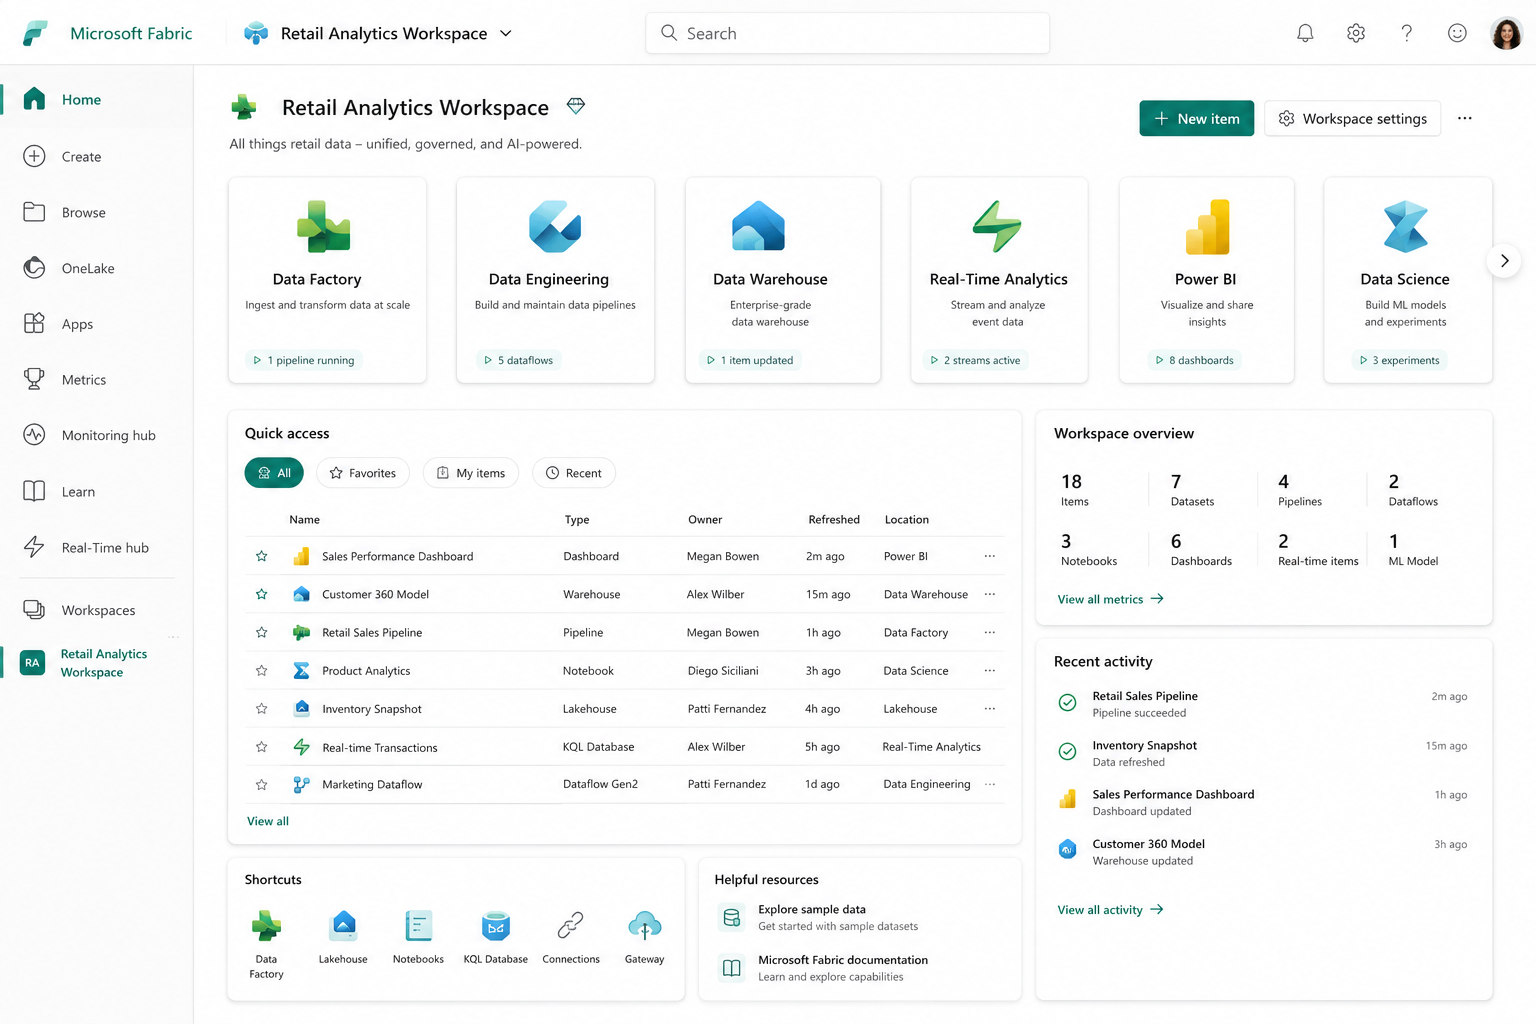Open more options for Sales Performance Dashboard row
This screenshot has width=1536, height=1024.
click(990, 556)
